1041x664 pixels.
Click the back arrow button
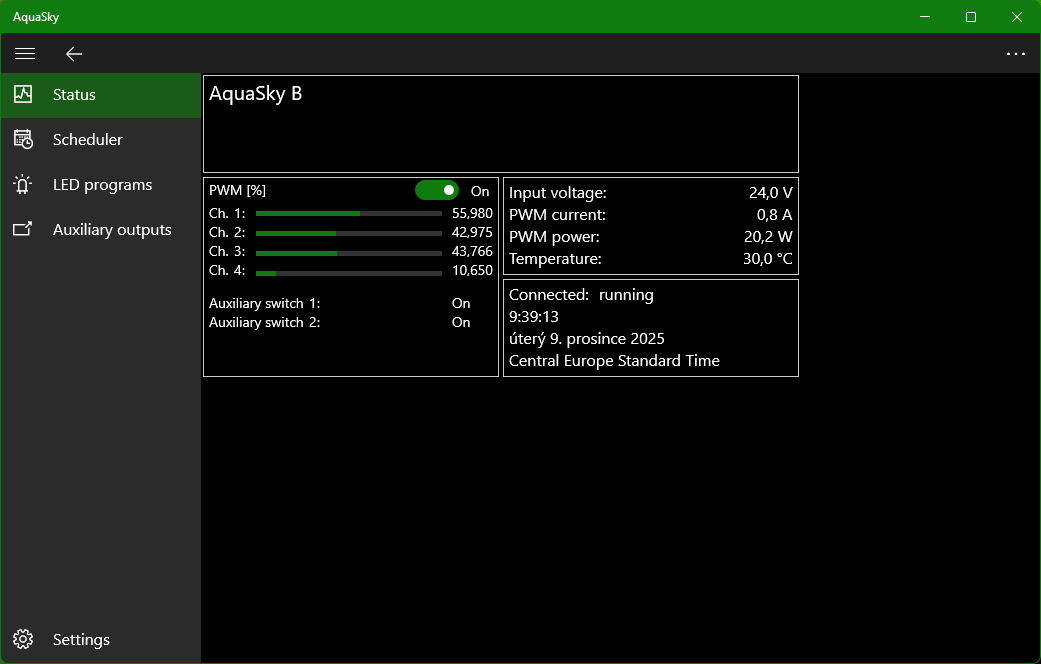tap(73, 54)
